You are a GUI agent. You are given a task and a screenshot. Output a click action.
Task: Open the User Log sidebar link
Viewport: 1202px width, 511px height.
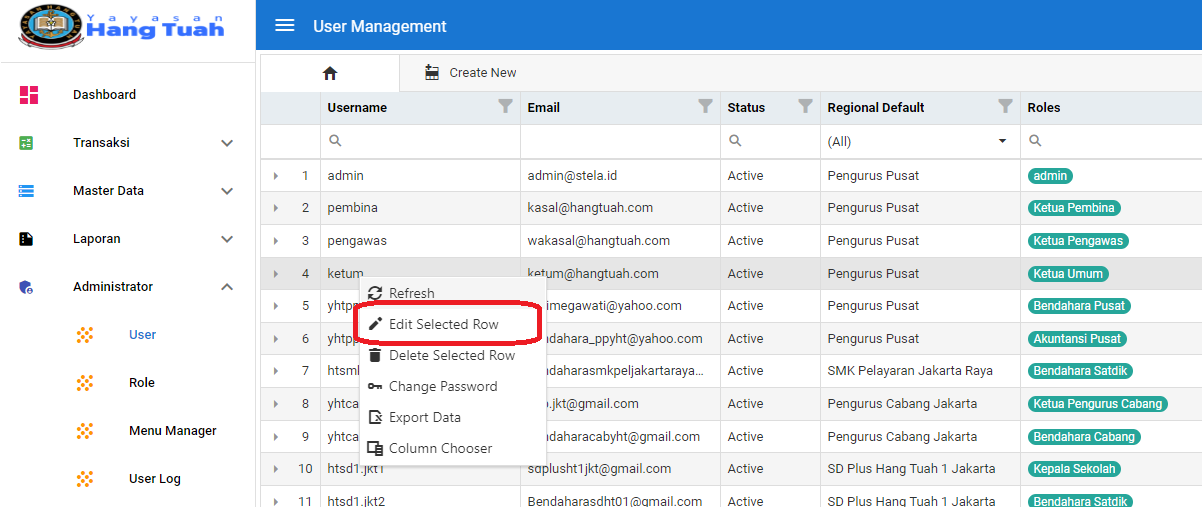point(154,479)
